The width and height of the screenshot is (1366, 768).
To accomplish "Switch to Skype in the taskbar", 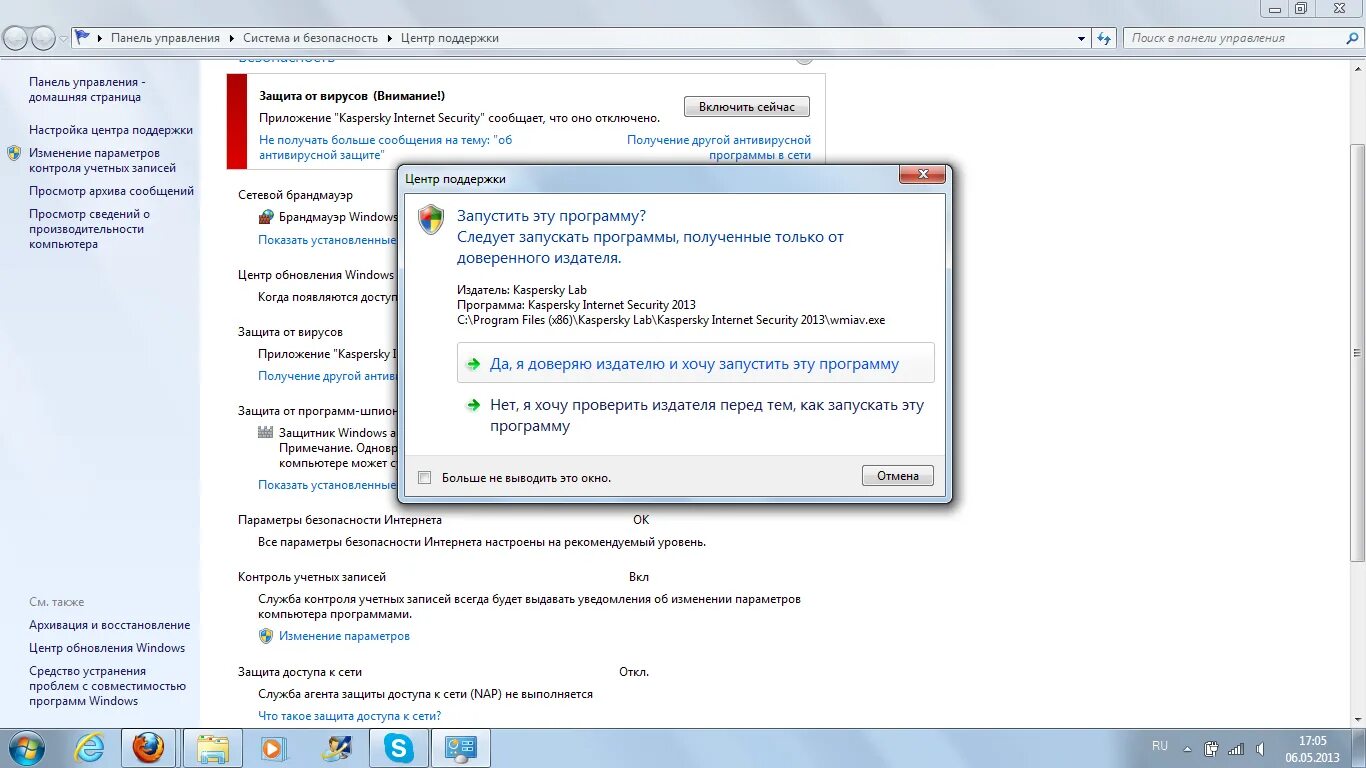I will [399, 748].
